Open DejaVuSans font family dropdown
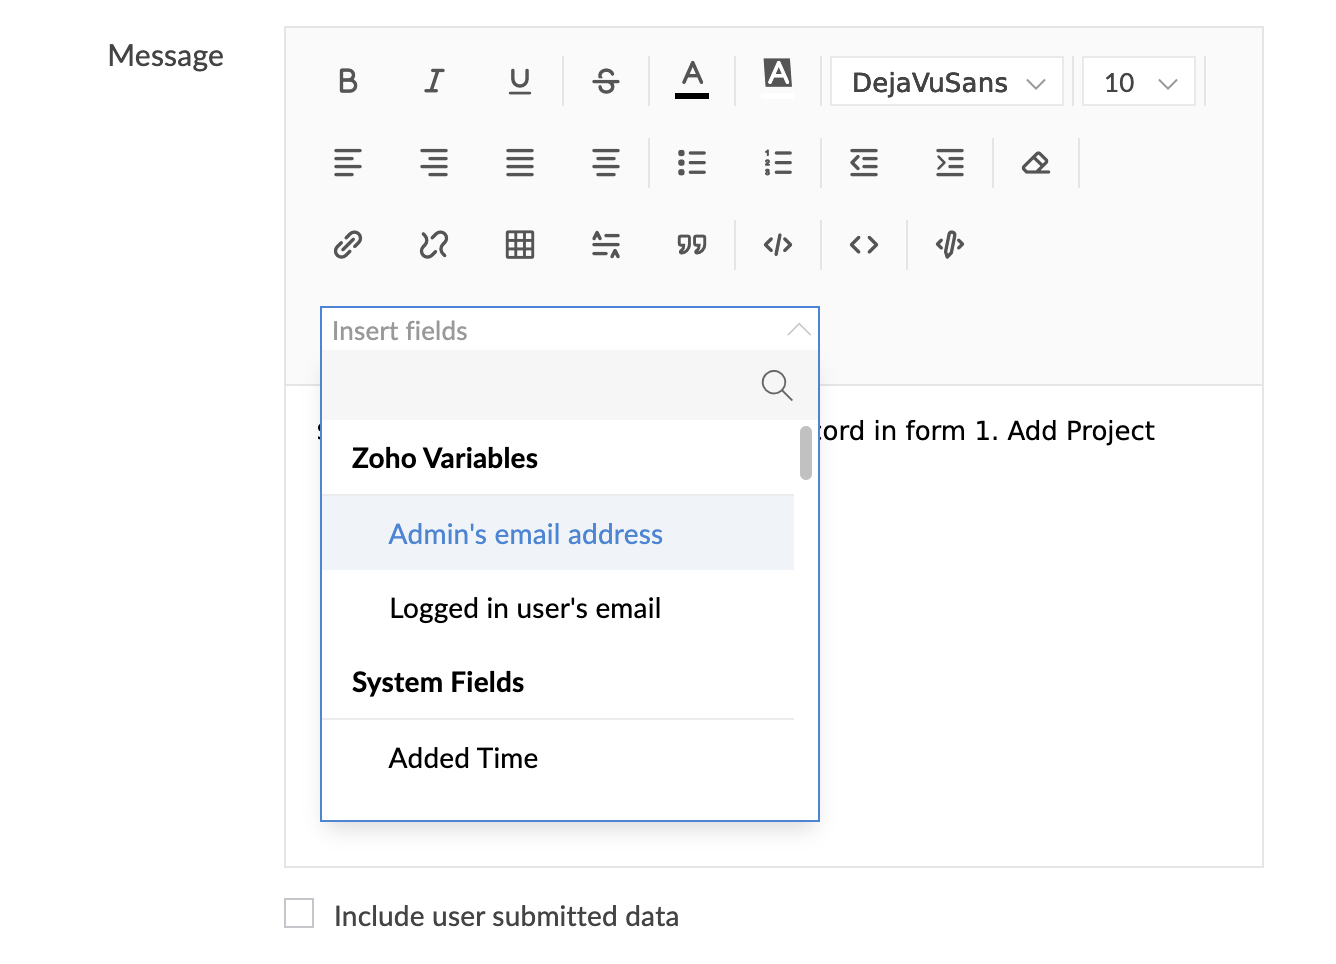The height and width of the screenshot is (964, 1336). [947, 82]
